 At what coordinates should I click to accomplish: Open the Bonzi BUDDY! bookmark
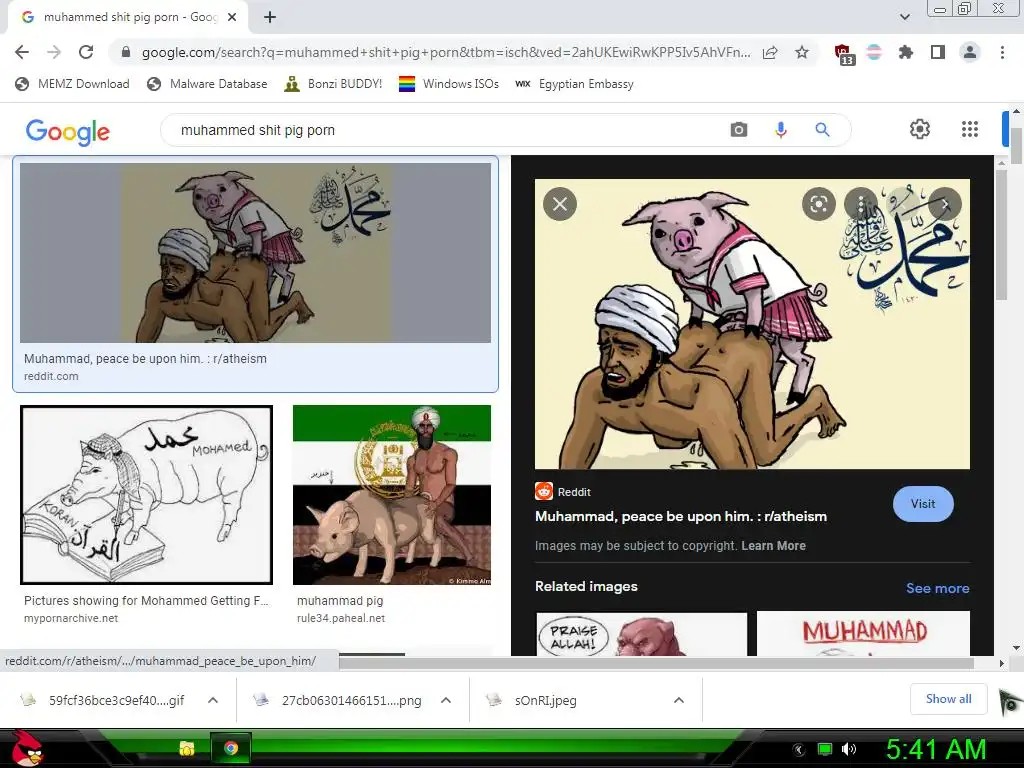[x=333, y=84]
